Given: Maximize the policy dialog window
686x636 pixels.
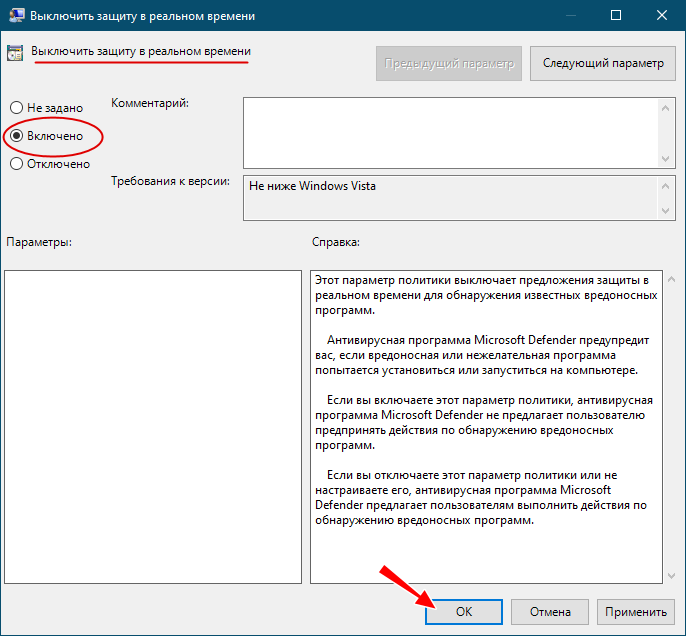Looking at the screenshot, I should (x=616, y=15).
